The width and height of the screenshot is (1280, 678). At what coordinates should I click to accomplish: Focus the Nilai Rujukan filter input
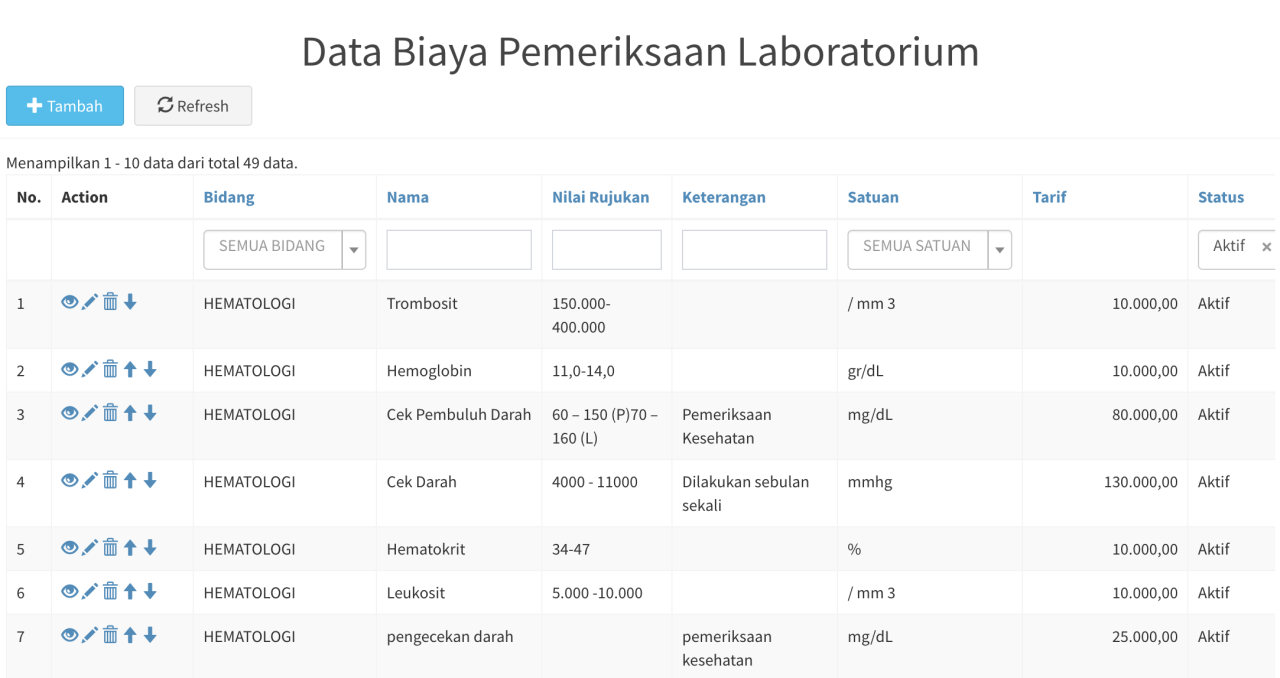pyautogui.click(x=607, y=249)
